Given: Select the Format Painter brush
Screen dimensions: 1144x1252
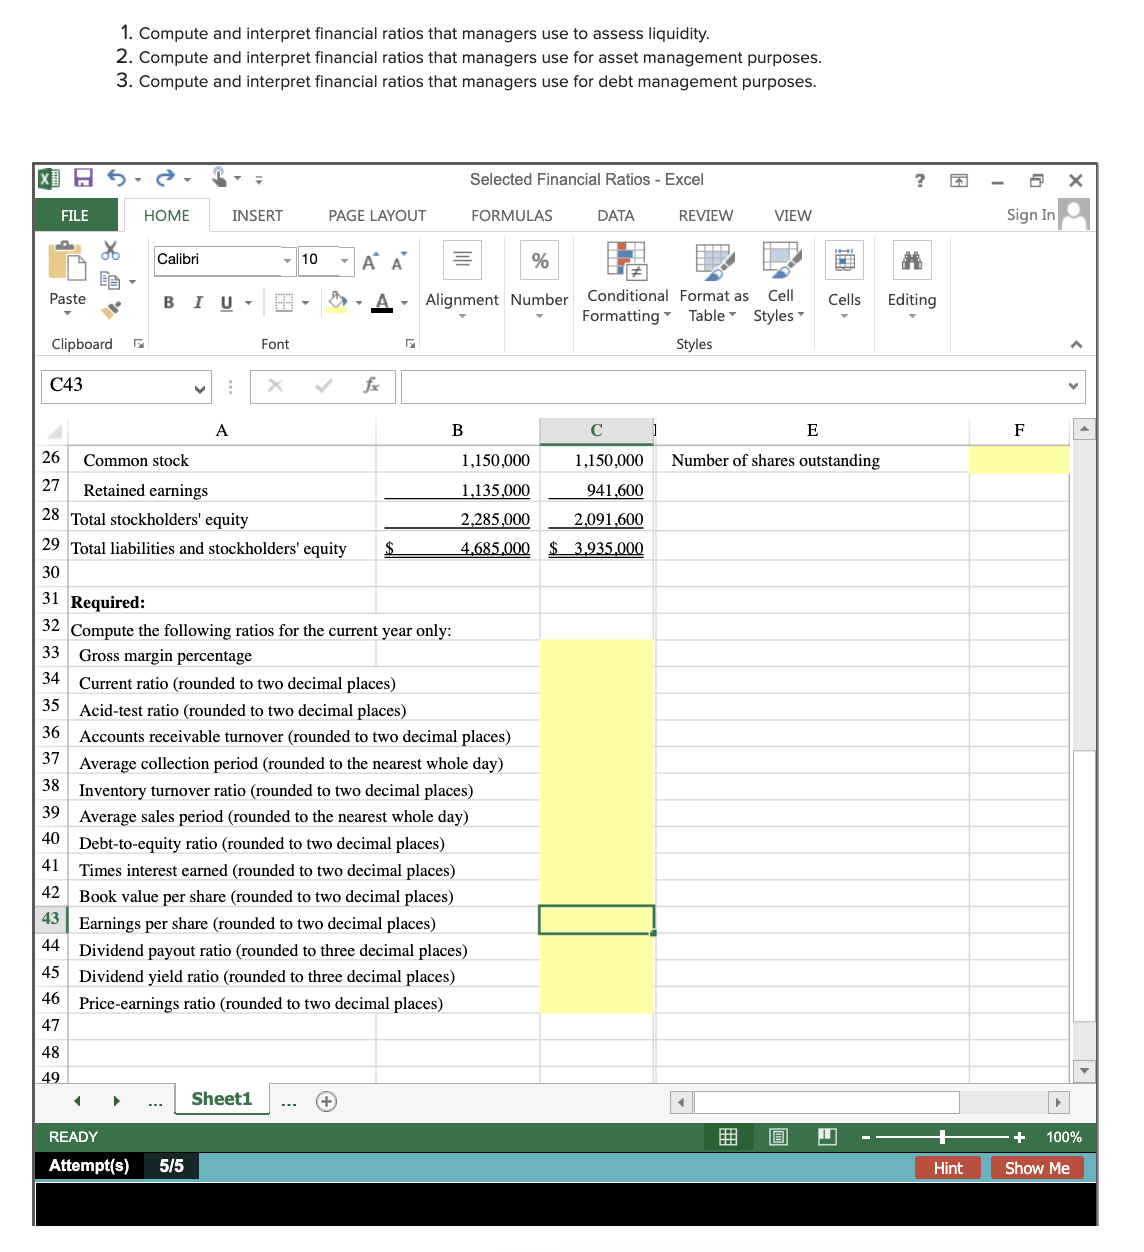Looking at the screenshot, I should click(x=112, y=309).
